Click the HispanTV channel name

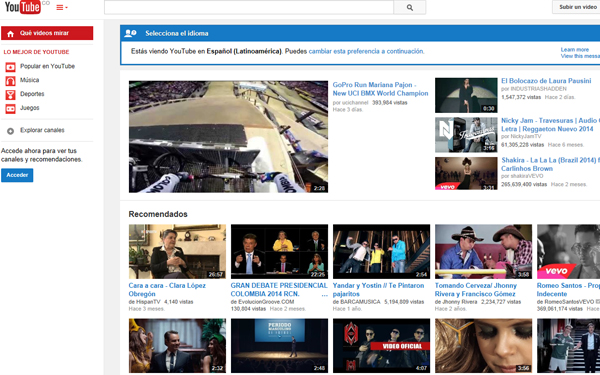(147, 302)
